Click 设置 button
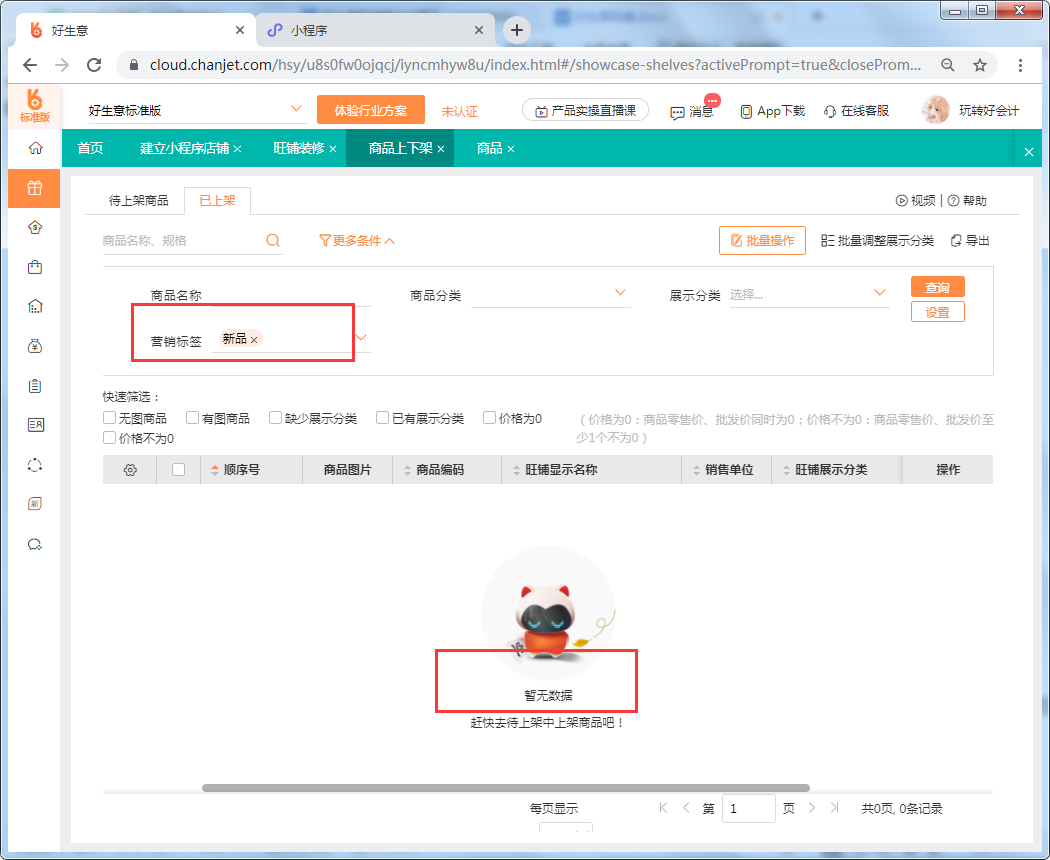The image size is (1050, 860). coord(938,312)
